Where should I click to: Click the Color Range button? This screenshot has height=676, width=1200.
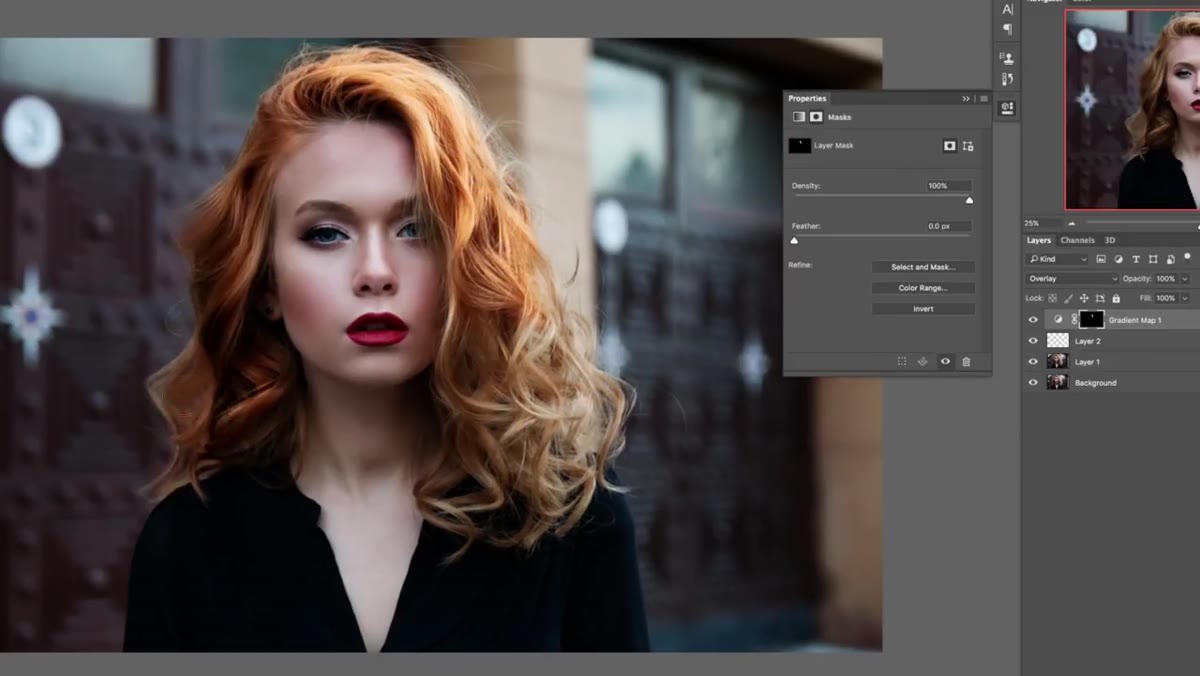(x=923, y=288)
